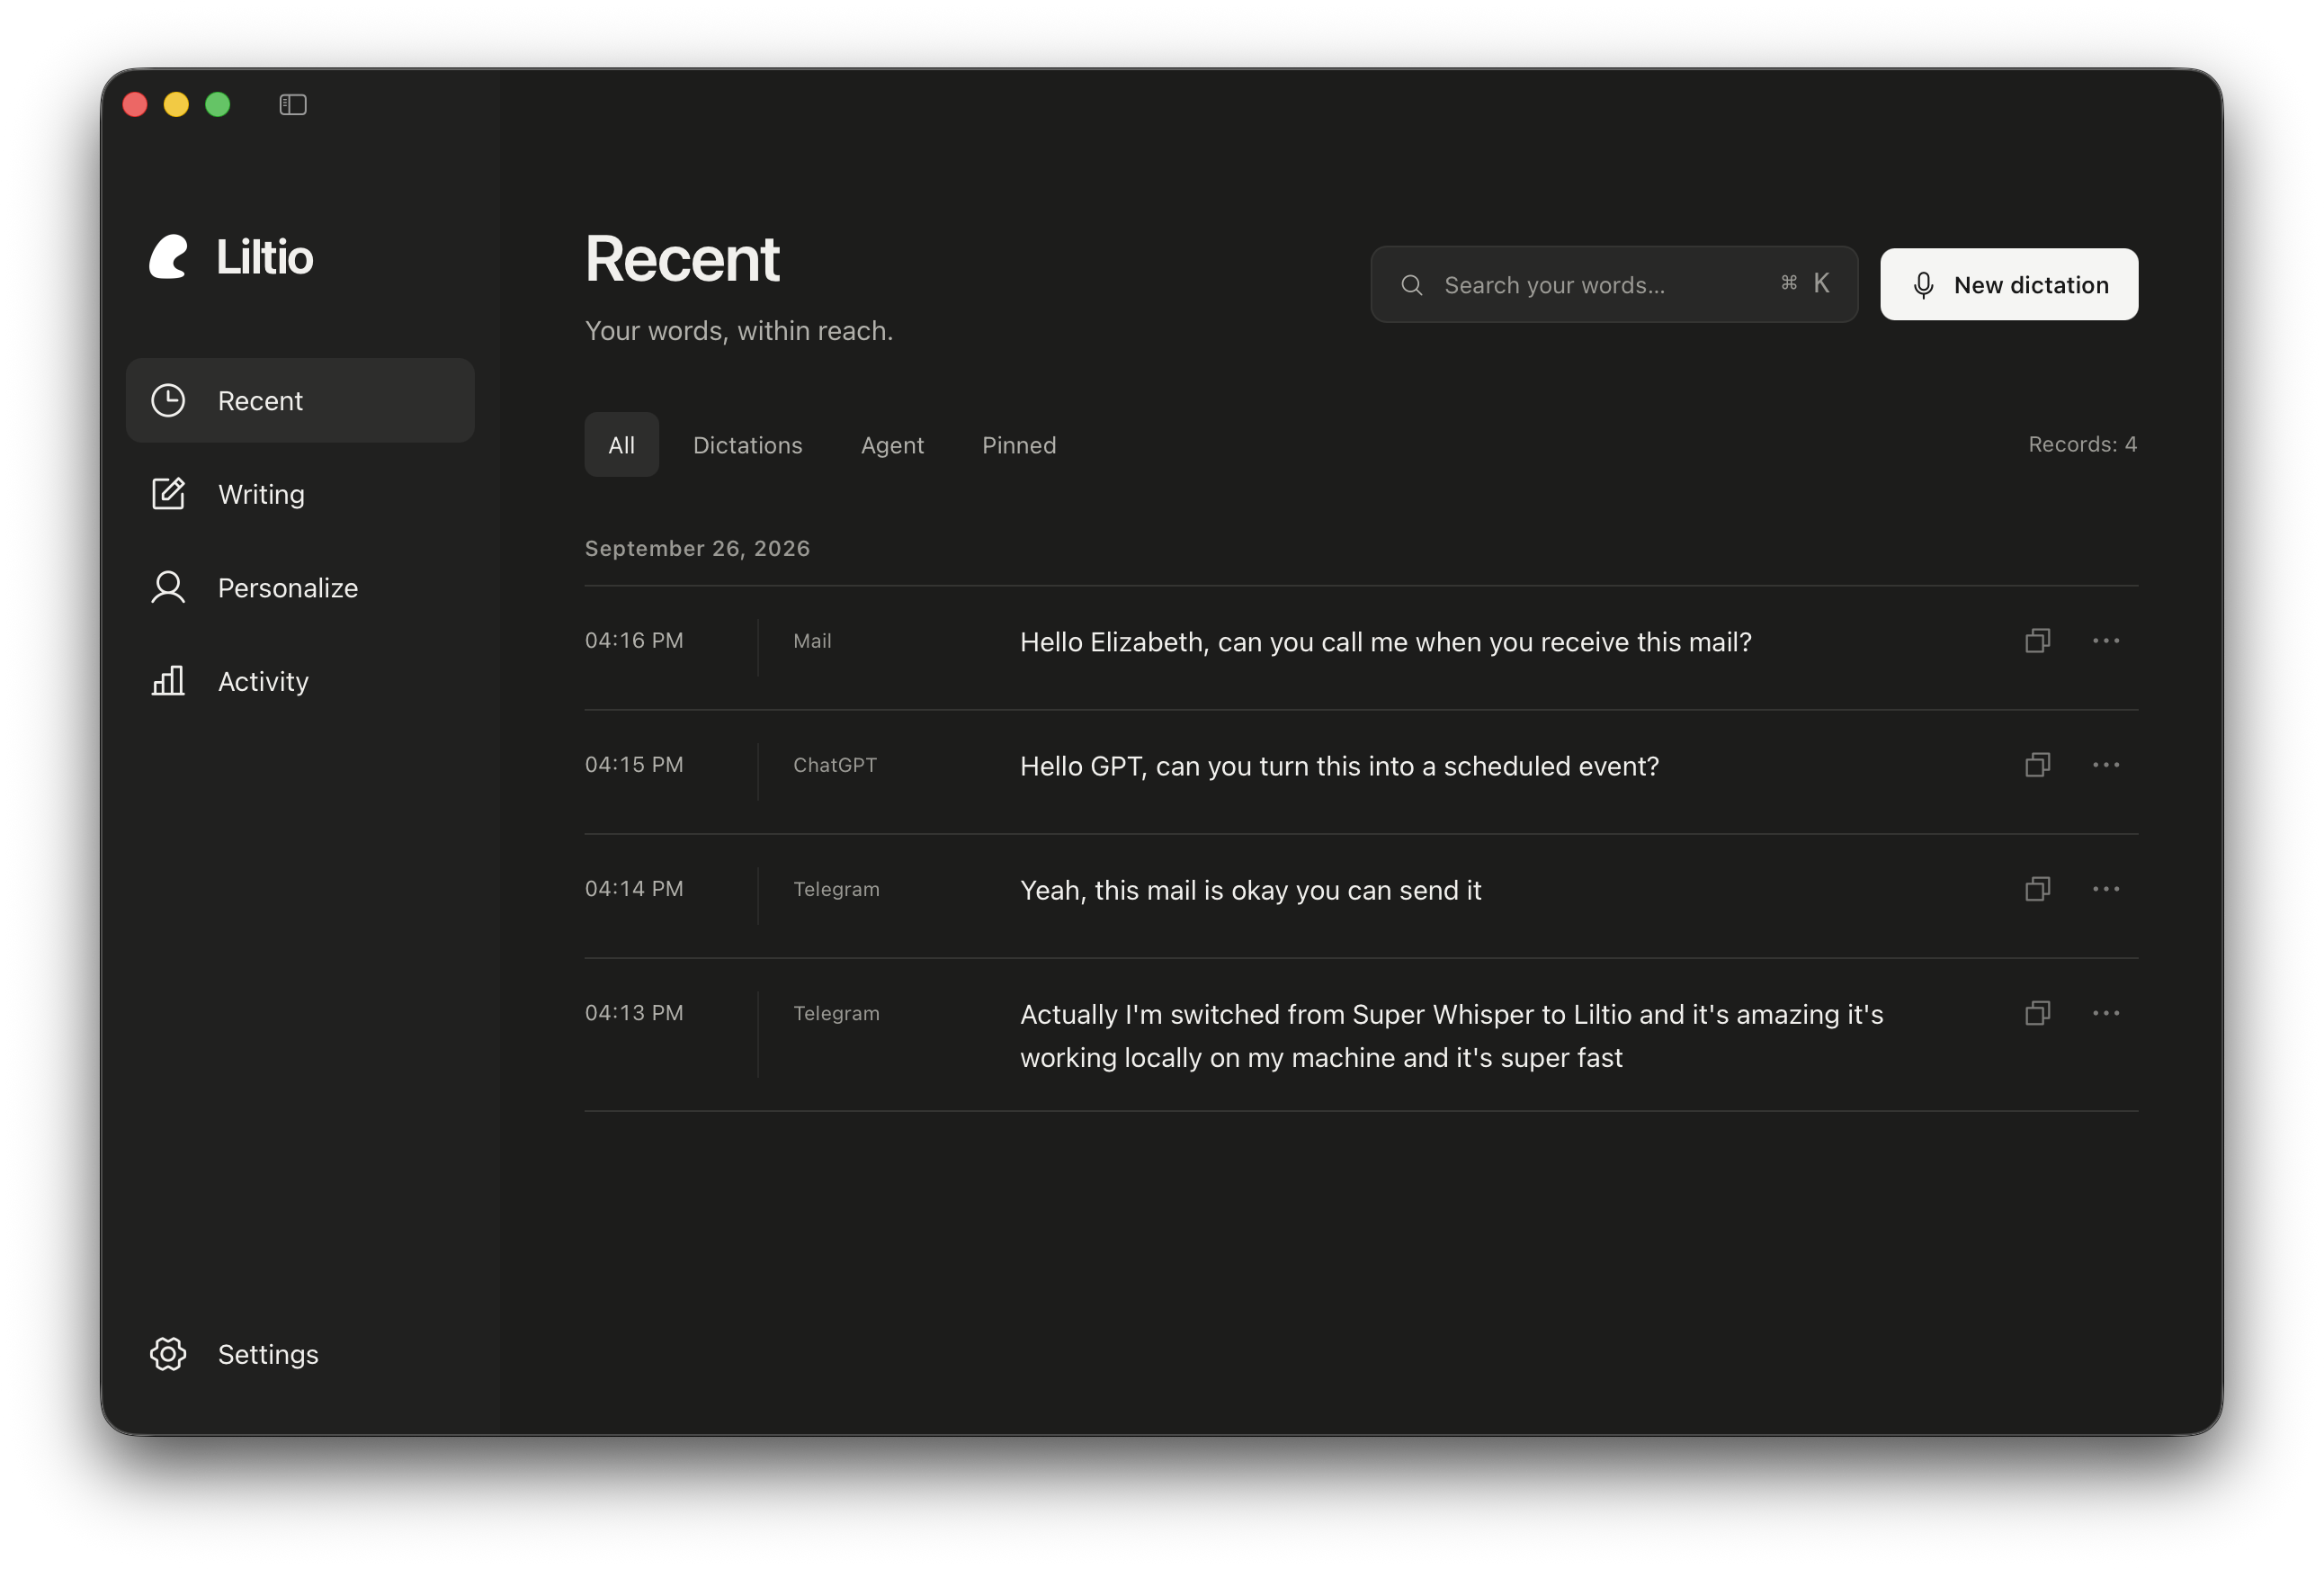Copy the 'Hello GPT' ChatGPT dictation

tap(2037, 764)
